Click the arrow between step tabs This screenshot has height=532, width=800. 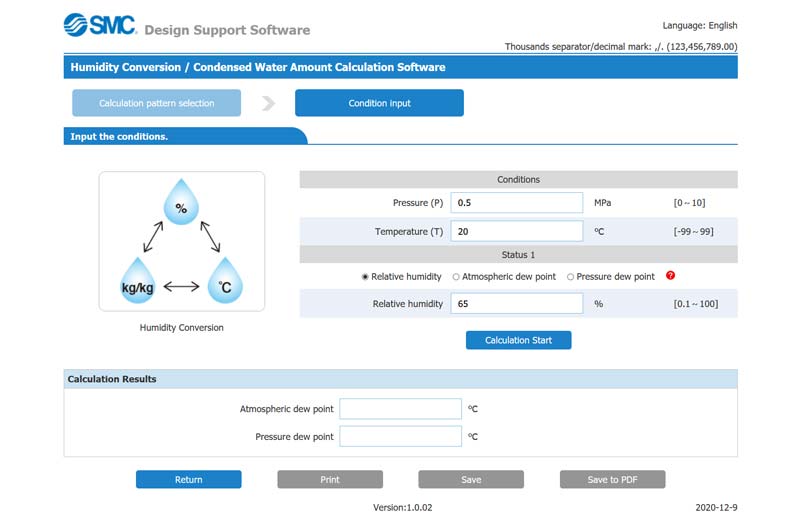pos(268,103)
